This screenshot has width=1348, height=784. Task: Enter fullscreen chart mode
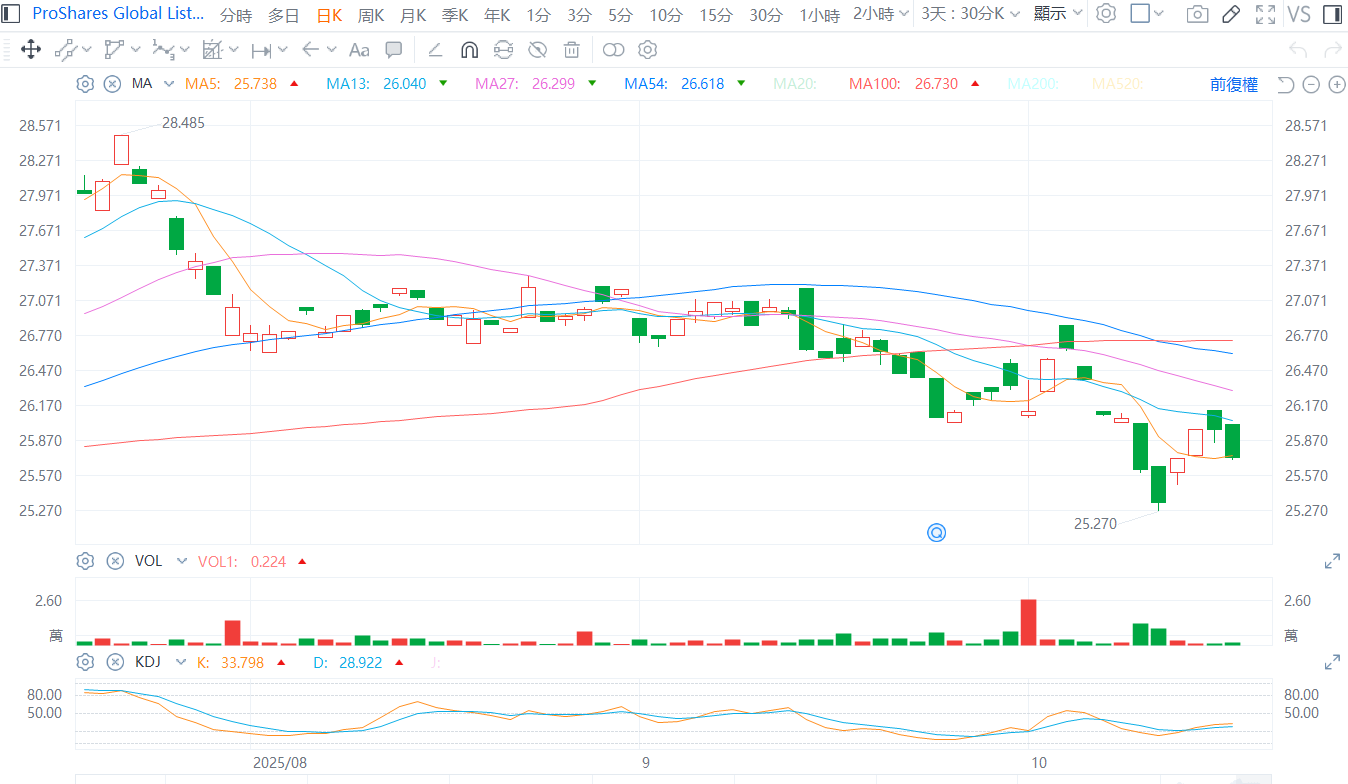(x=1265, y=14)
